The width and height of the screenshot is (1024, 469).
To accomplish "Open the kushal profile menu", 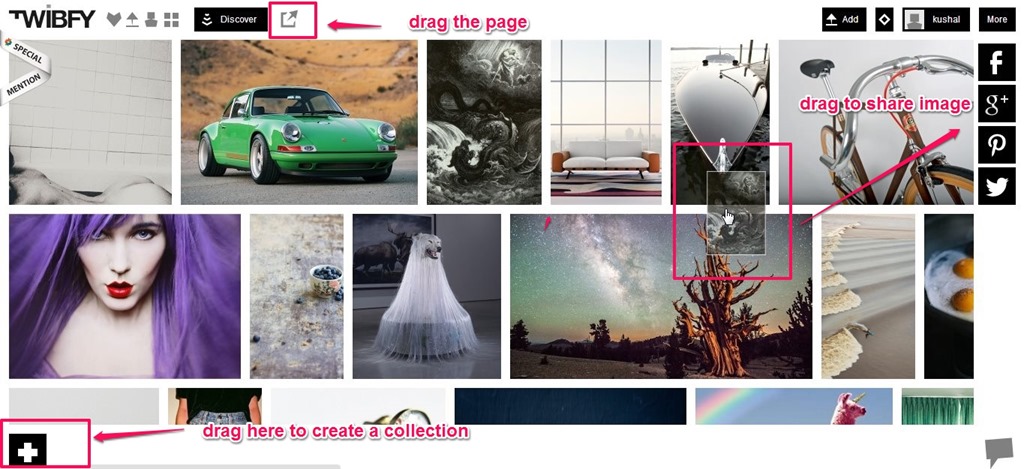I will pos(936,20).
